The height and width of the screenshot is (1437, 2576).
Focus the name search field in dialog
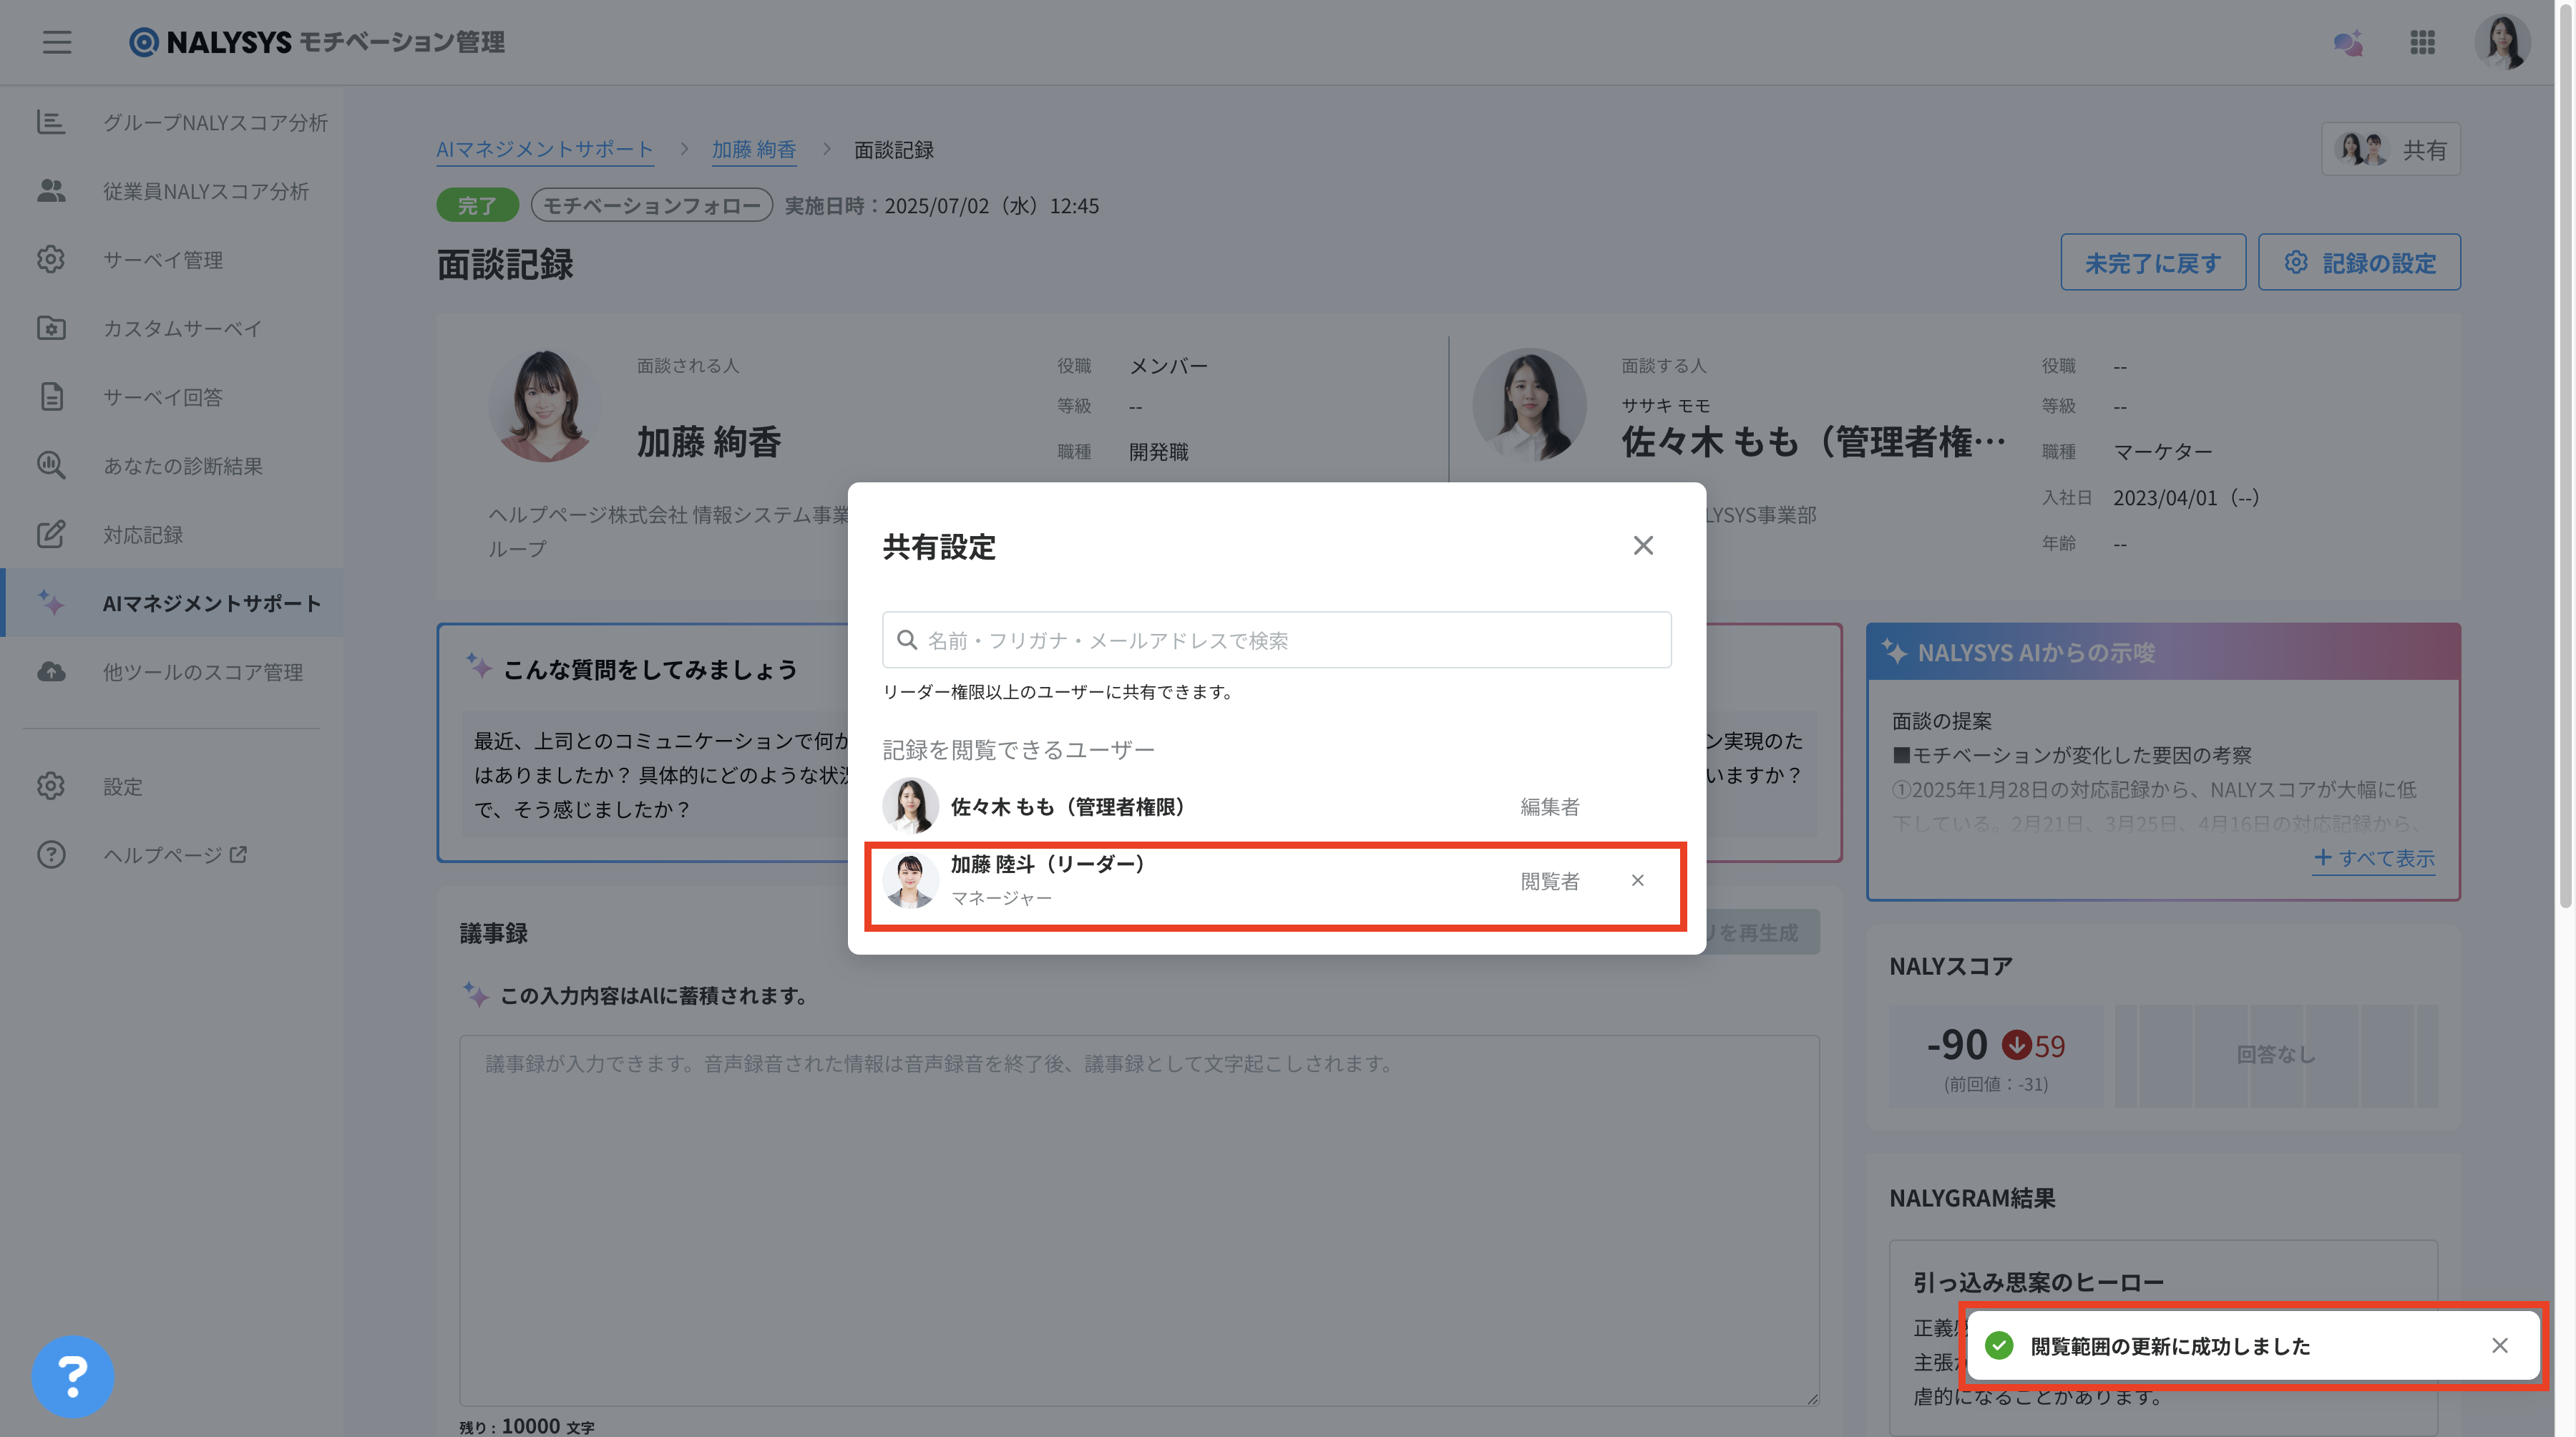(1276, 640)
